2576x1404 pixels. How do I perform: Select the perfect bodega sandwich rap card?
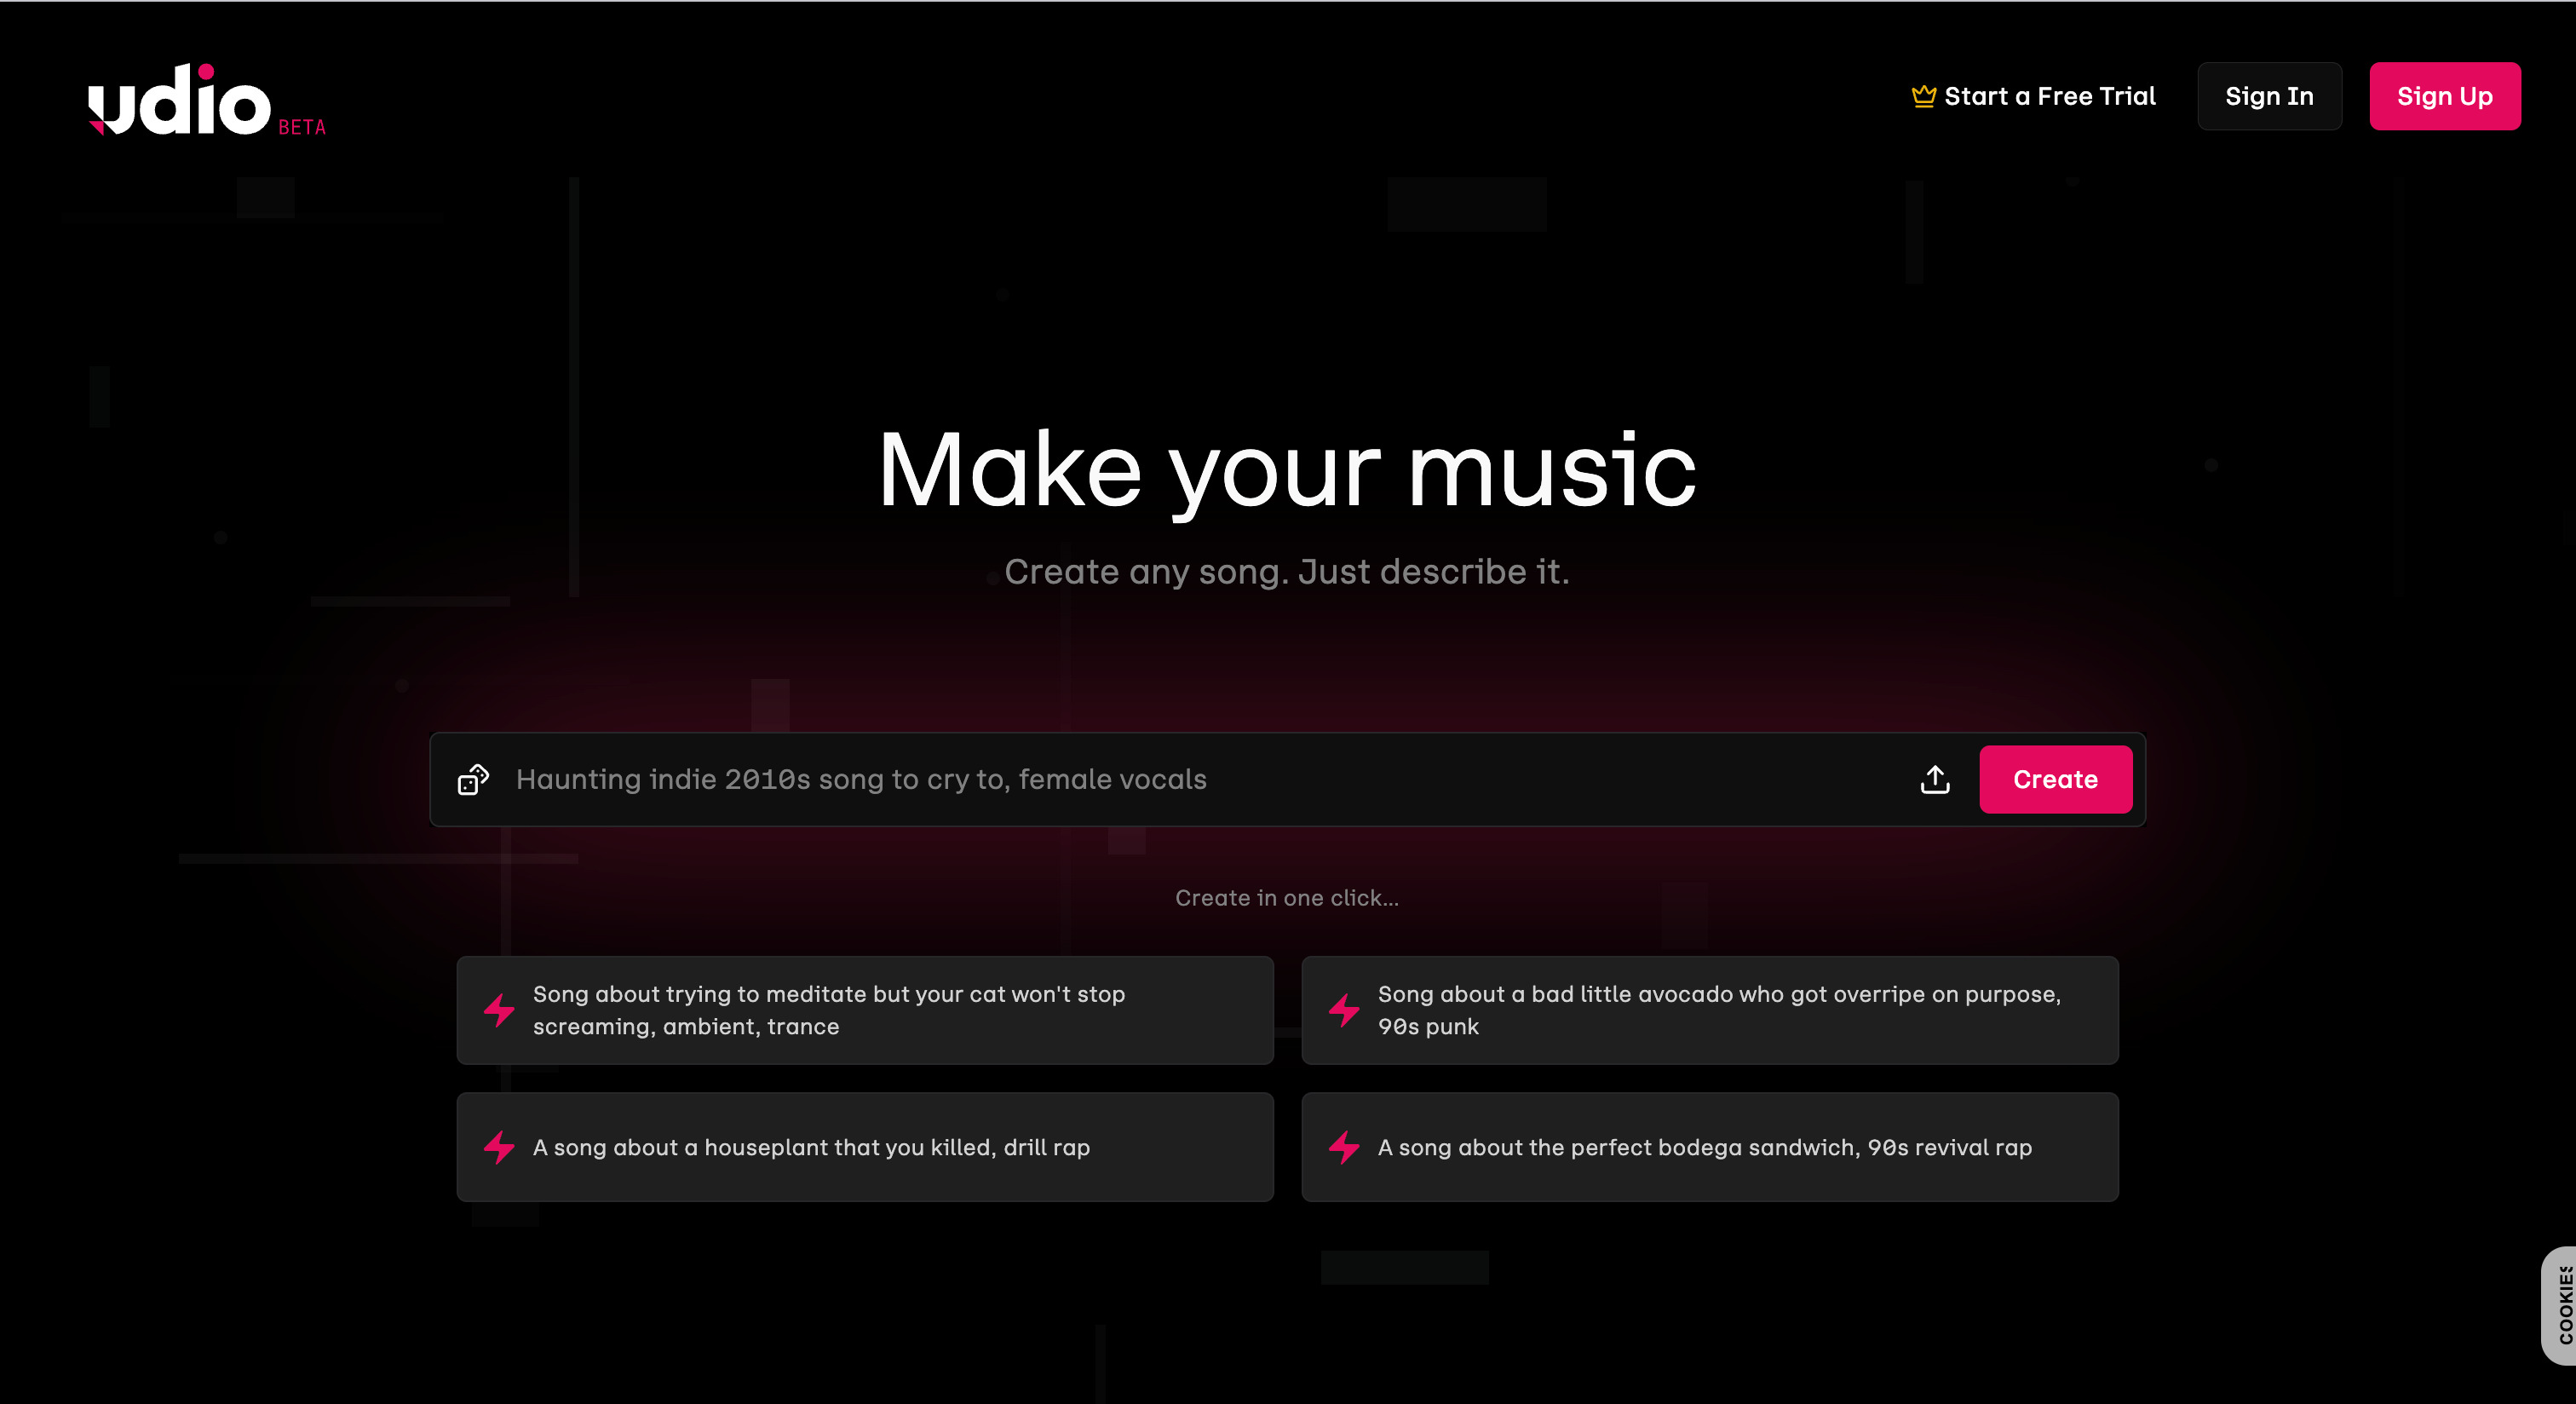click(1710, 1147)
